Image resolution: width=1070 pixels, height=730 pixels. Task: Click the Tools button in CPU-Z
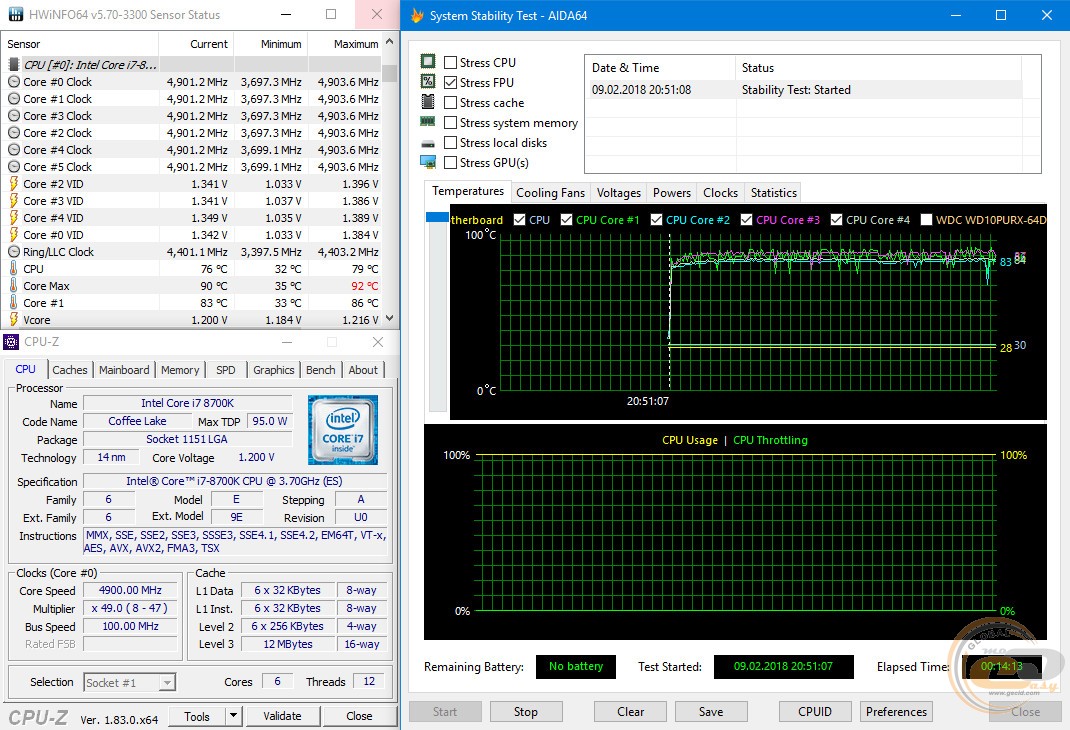tap(197, 716)
